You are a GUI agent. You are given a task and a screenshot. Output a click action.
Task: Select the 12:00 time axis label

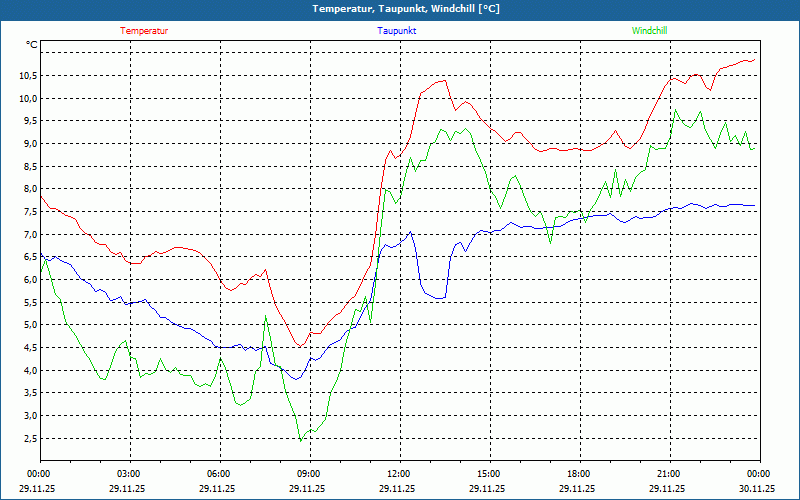tap(398, 474)
